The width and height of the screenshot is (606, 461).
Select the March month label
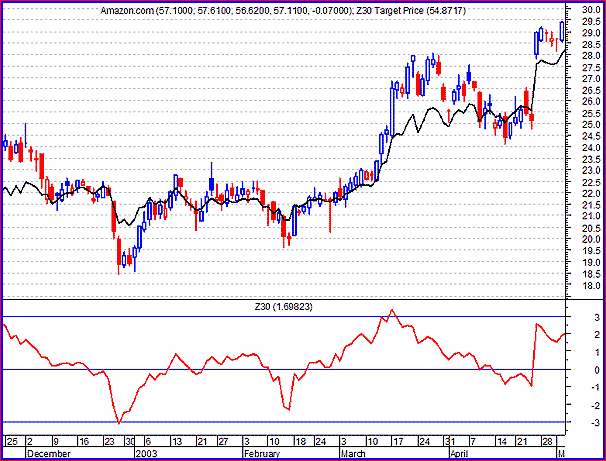click(x=353, y=453)
